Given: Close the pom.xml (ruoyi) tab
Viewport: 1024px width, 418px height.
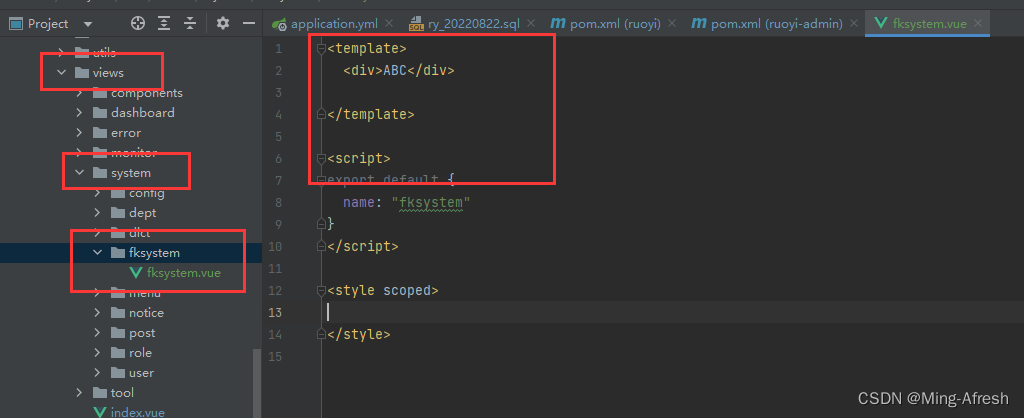Looking at the screenshot, I should (673, 23).
